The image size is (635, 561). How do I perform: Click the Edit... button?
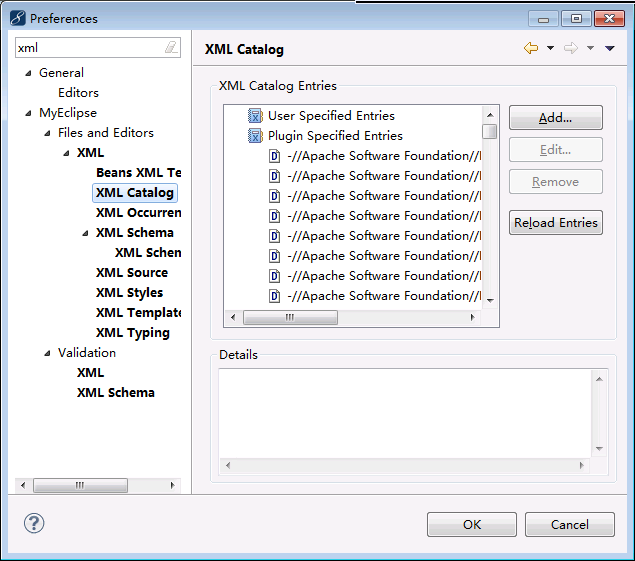[x=556, y=150]
